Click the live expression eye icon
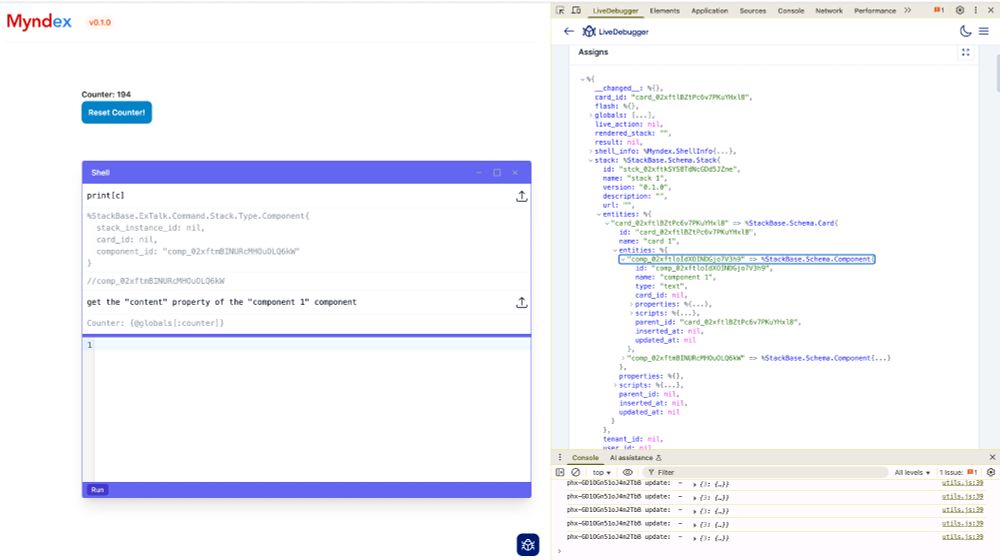 click(x=628, y=472)
